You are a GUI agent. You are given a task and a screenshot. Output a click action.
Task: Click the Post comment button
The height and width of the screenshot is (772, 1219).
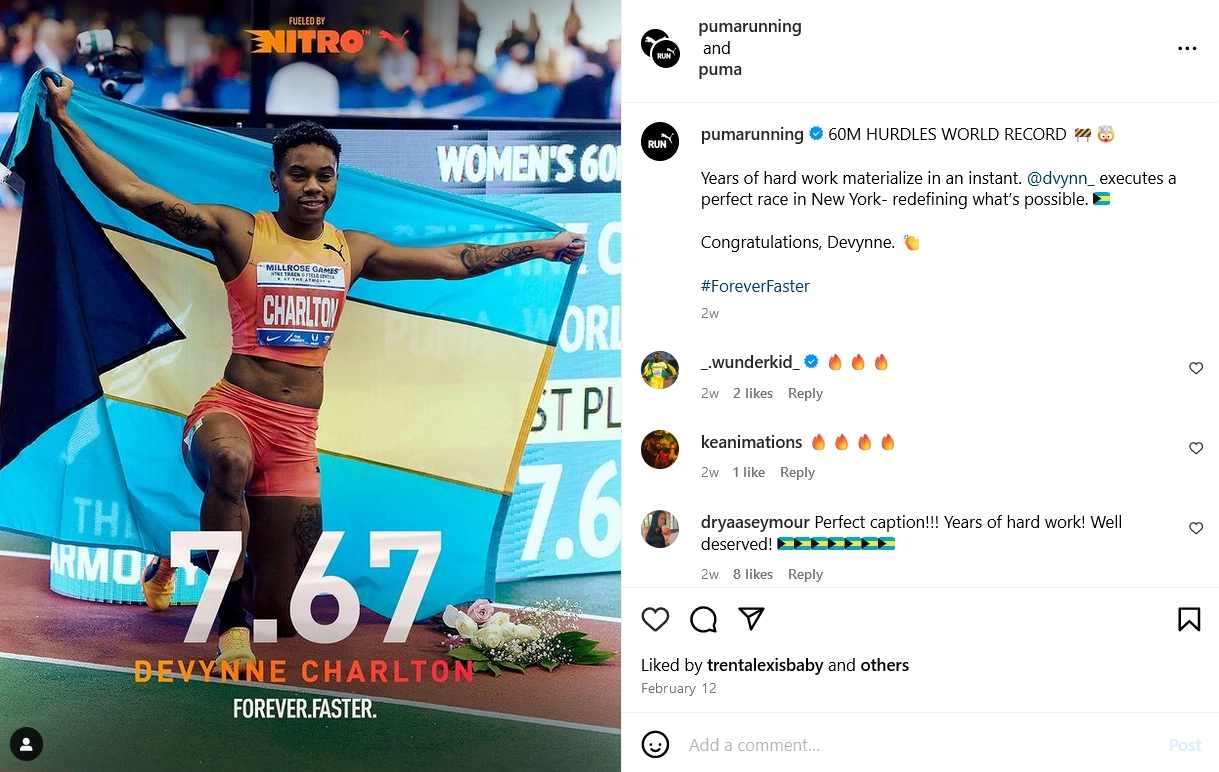point(1185,745)
